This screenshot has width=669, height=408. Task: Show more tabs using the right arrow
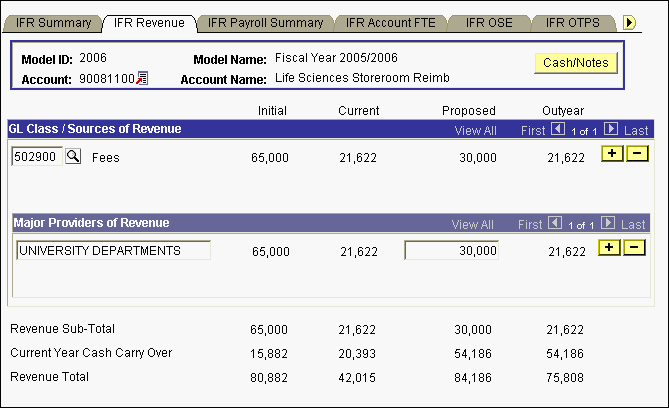(630, 22)
